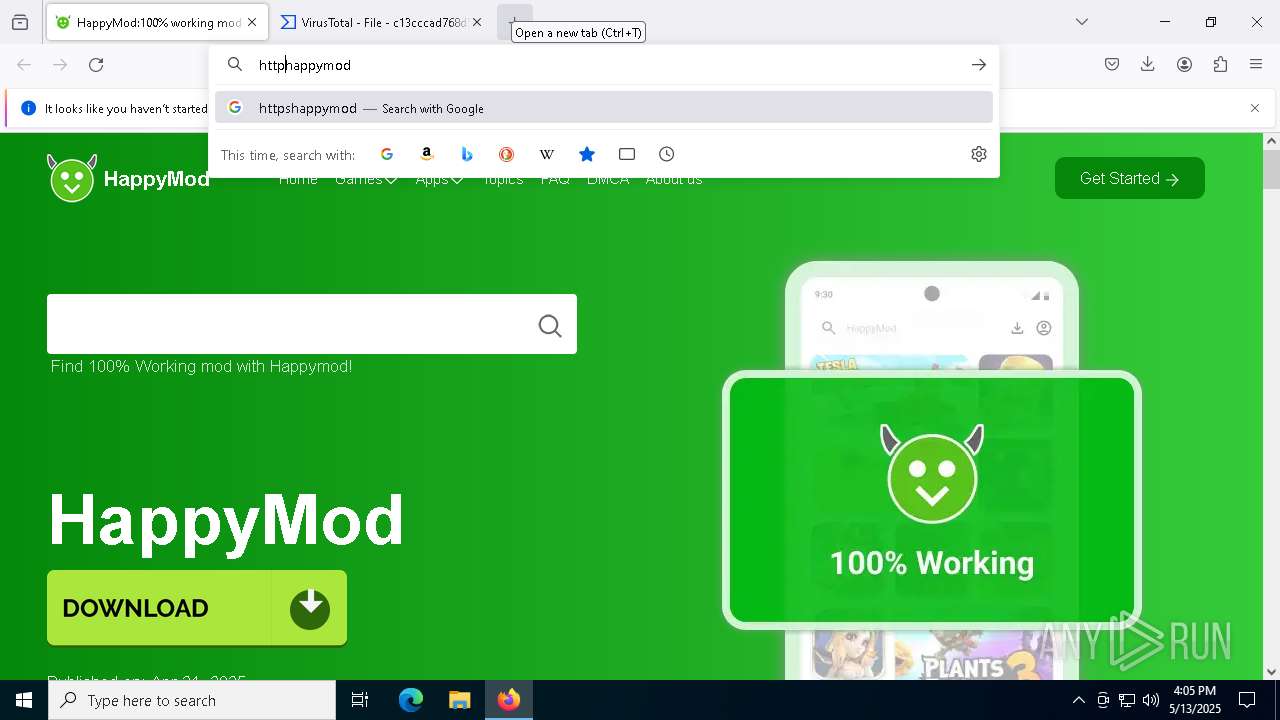This screenshot has height=720, width=1280.
Task: Search with Google one-off icon
Action: [x=387, y=154]
